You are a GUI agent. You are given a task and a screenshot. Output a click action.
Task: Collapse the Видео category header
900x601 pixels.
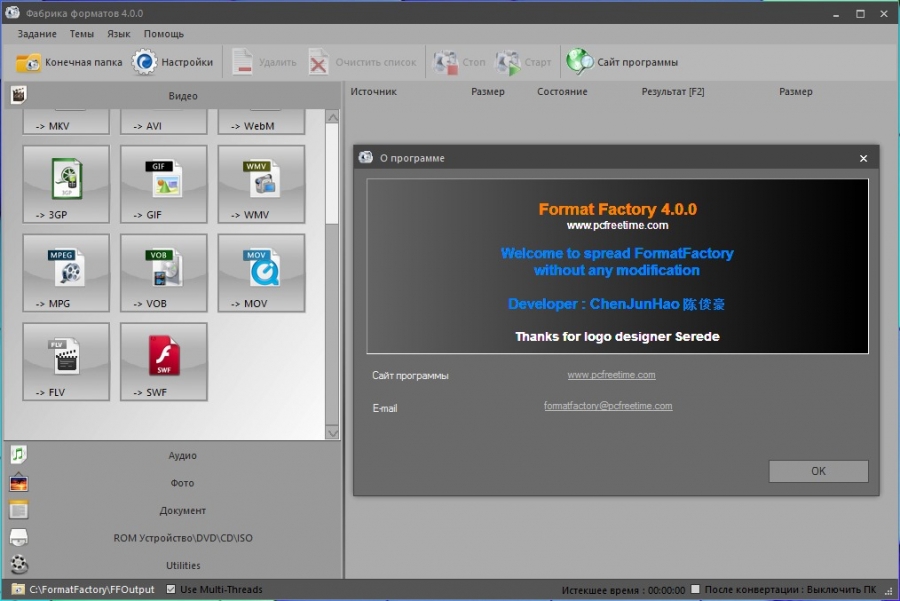coord(173,95)
